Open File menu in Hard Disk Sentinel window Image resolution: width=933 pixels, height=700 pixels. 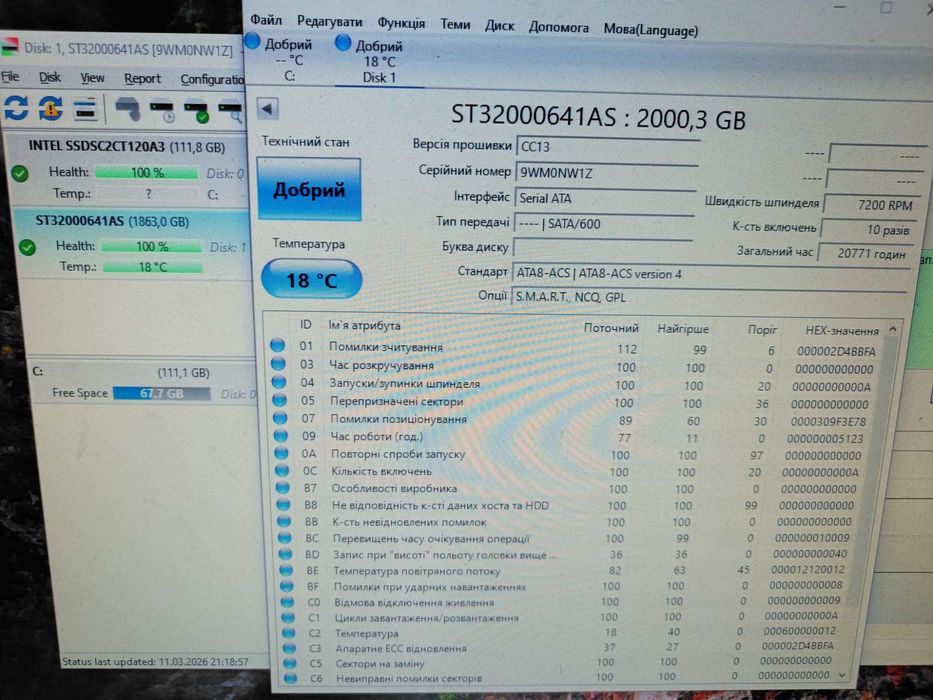pyautogui.click(x=10, y=77)
